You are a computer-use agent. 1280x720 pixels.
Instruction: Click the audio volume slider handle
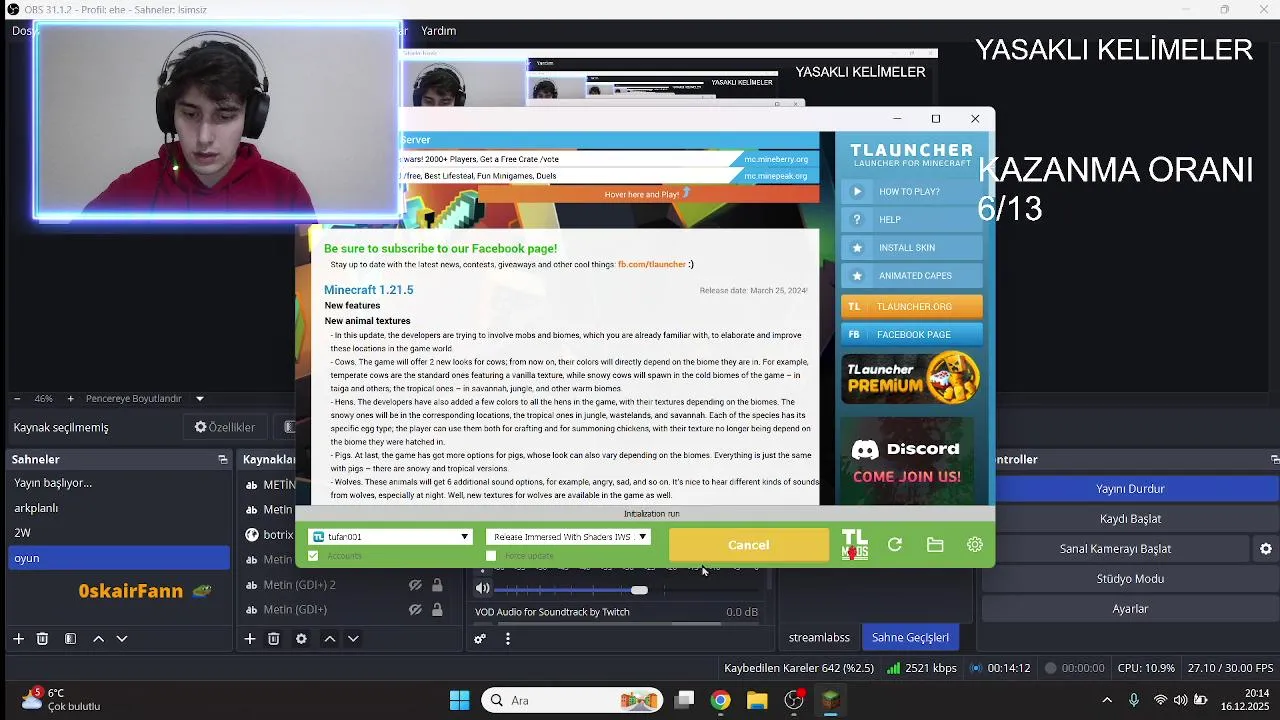[639, 590]
